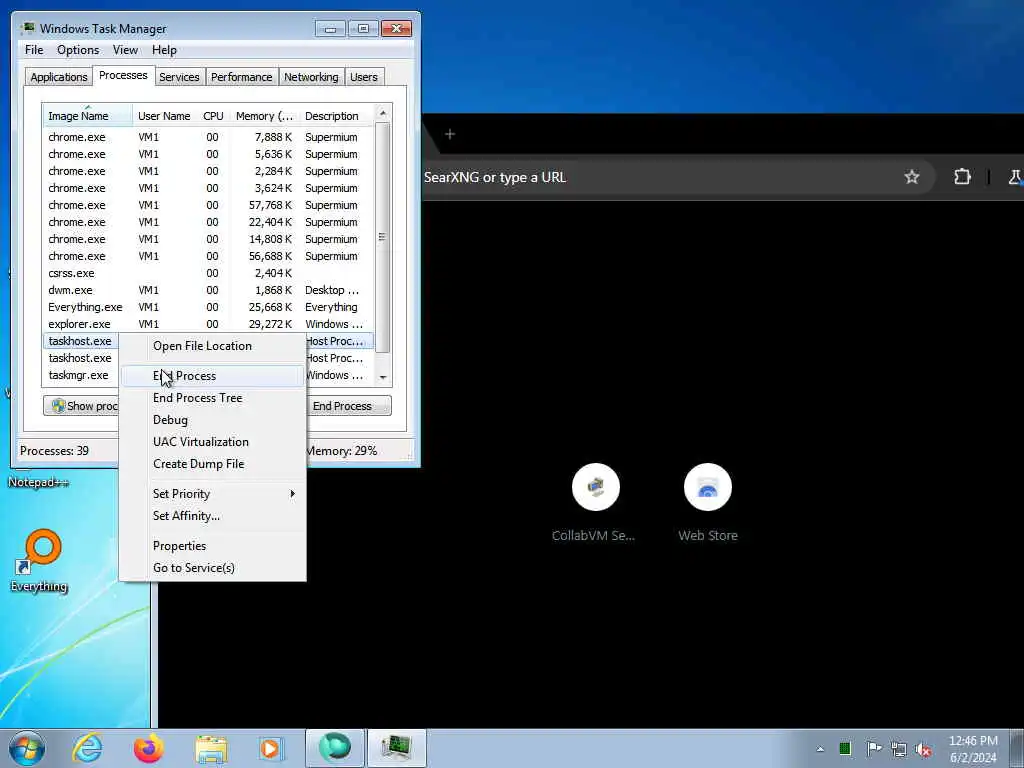Viewport: 1024px width, 768px height.
Task: Sort by CPU column header
Action: [x=213, y=116]
